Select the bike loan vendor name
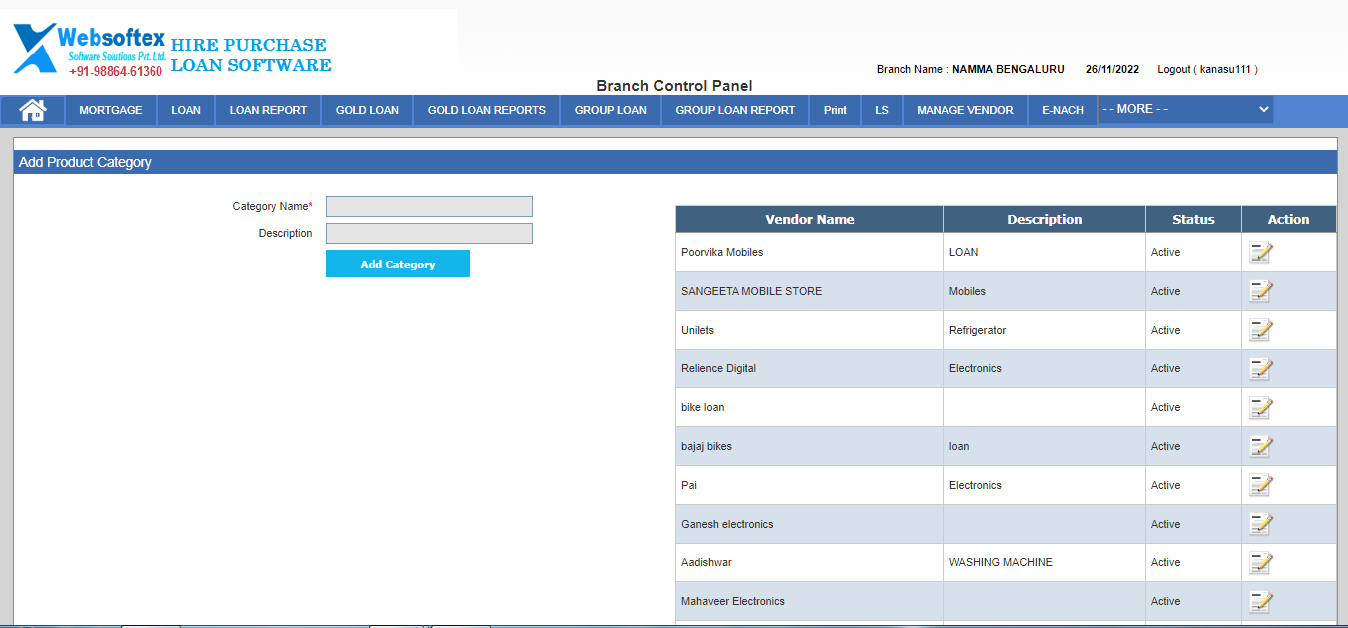 coord(702,407)
